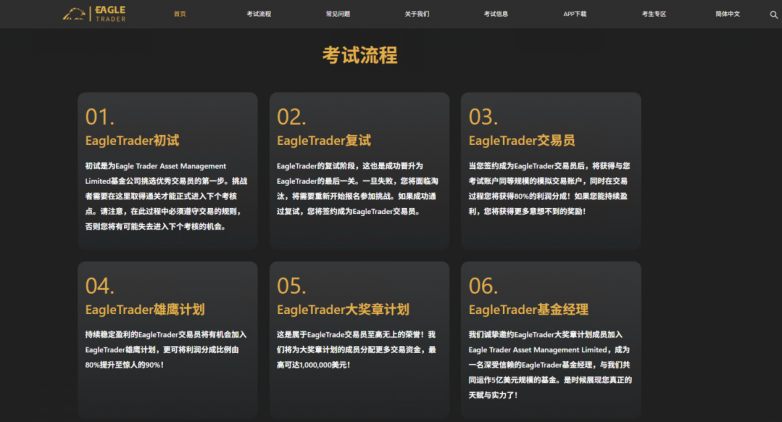782x422 pixels.
Task: Click the step number 04.
Action: pyautogui.click(x=100, y=286)
